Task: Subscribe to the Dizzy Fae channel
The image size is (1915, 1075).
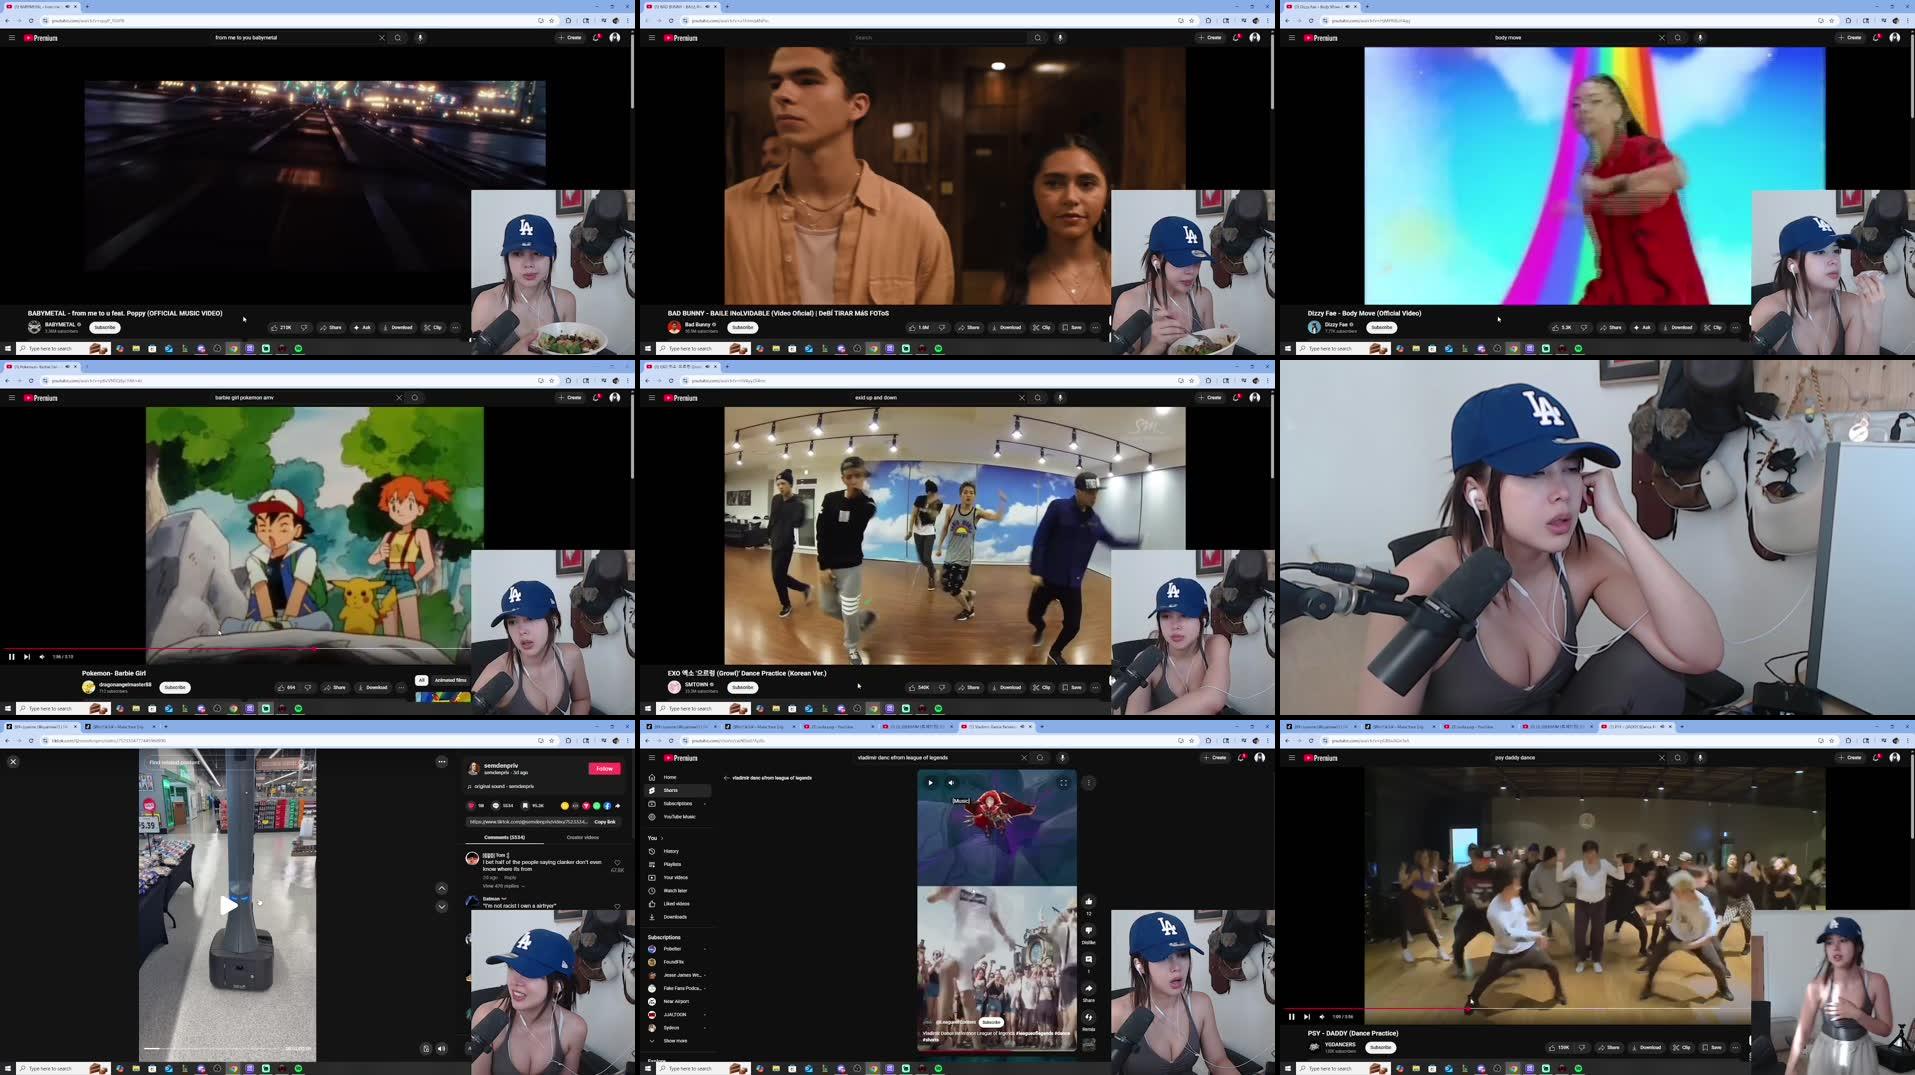Action: [1382, 327]
